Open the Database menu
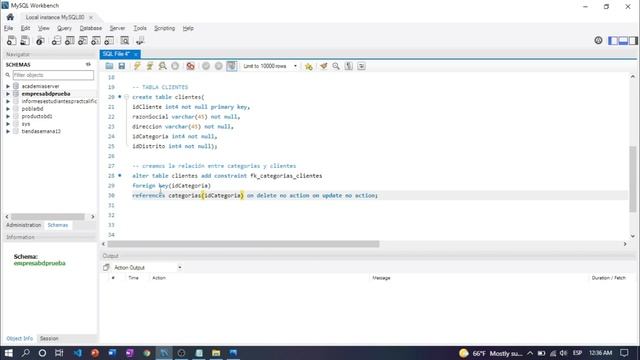The height and width of the screenshot is (360, 640). click(91, 28)
